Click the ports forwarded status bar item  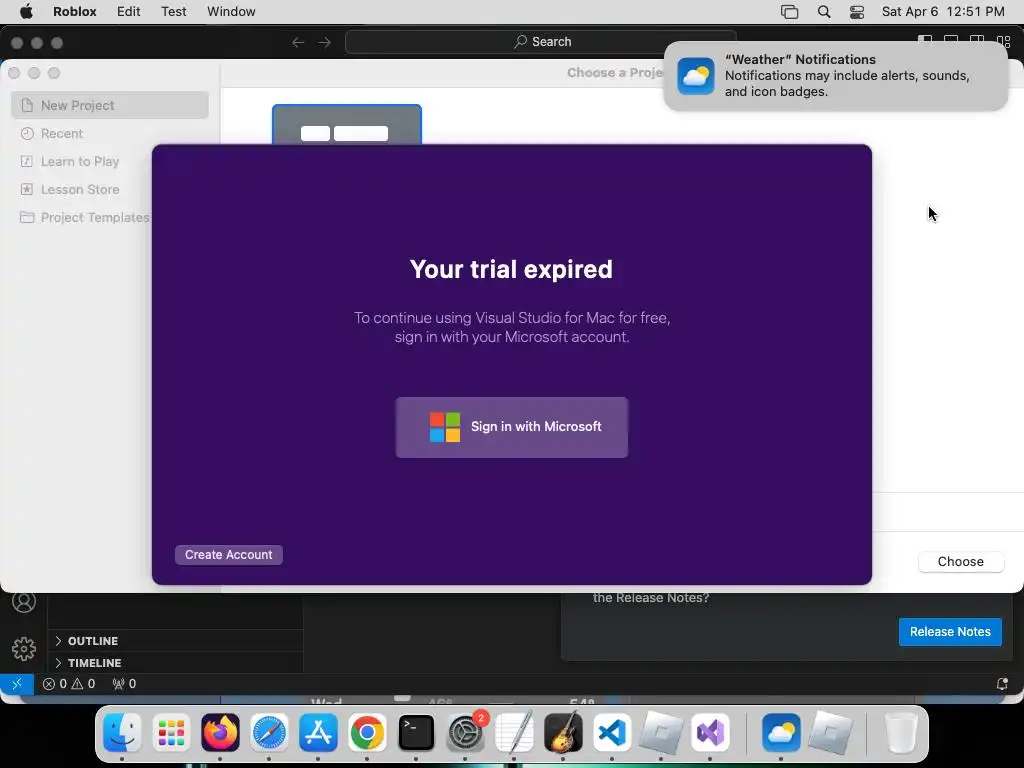click(124, 684)
